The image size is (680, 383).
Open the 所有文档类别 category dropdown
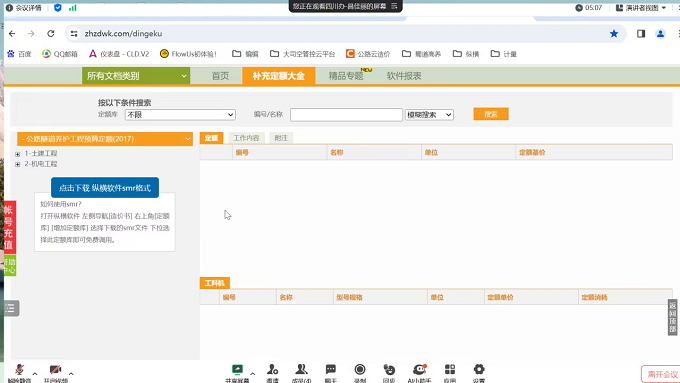click(x=136, y=76)
